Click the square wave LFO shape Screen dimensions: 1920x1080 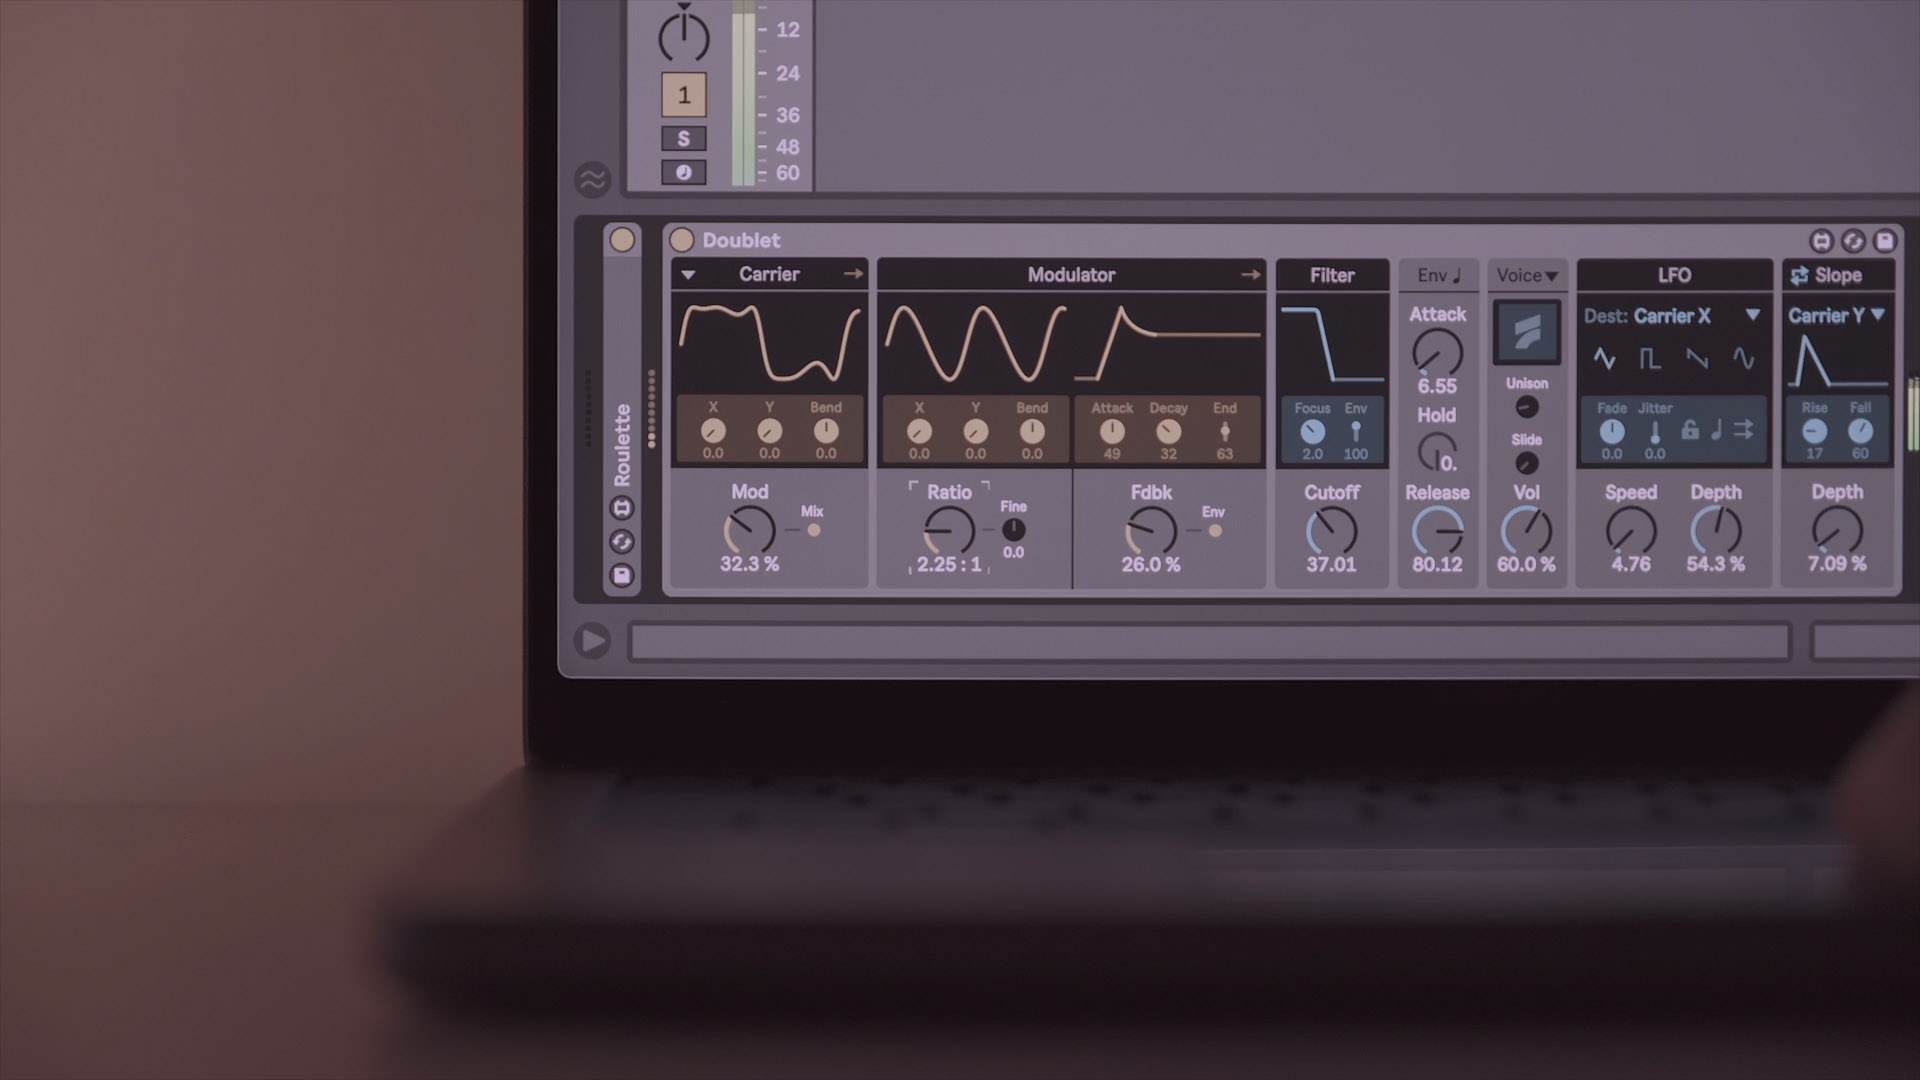click(1648, 359)
